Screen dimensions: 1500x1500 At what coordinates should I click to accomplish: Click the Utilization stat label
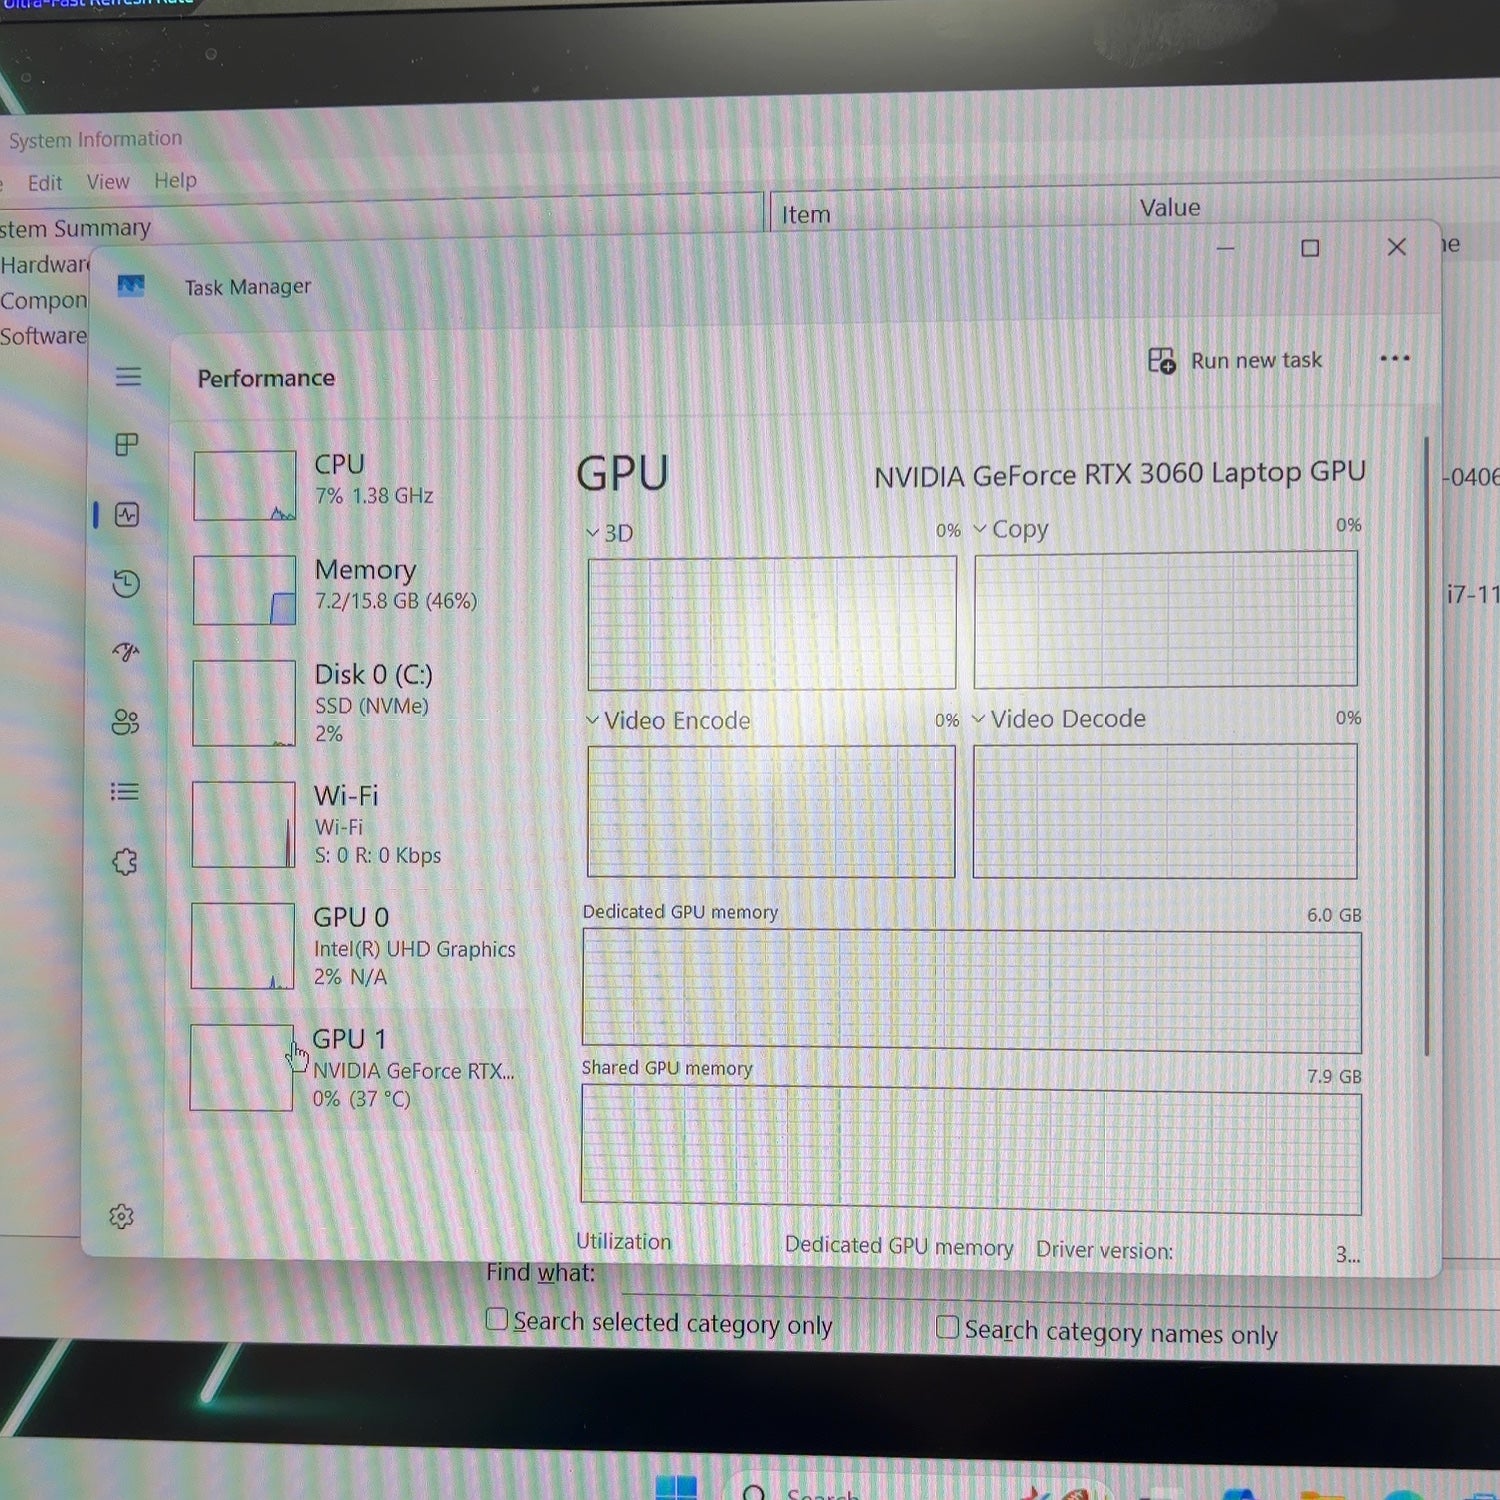pos(623,1242)
